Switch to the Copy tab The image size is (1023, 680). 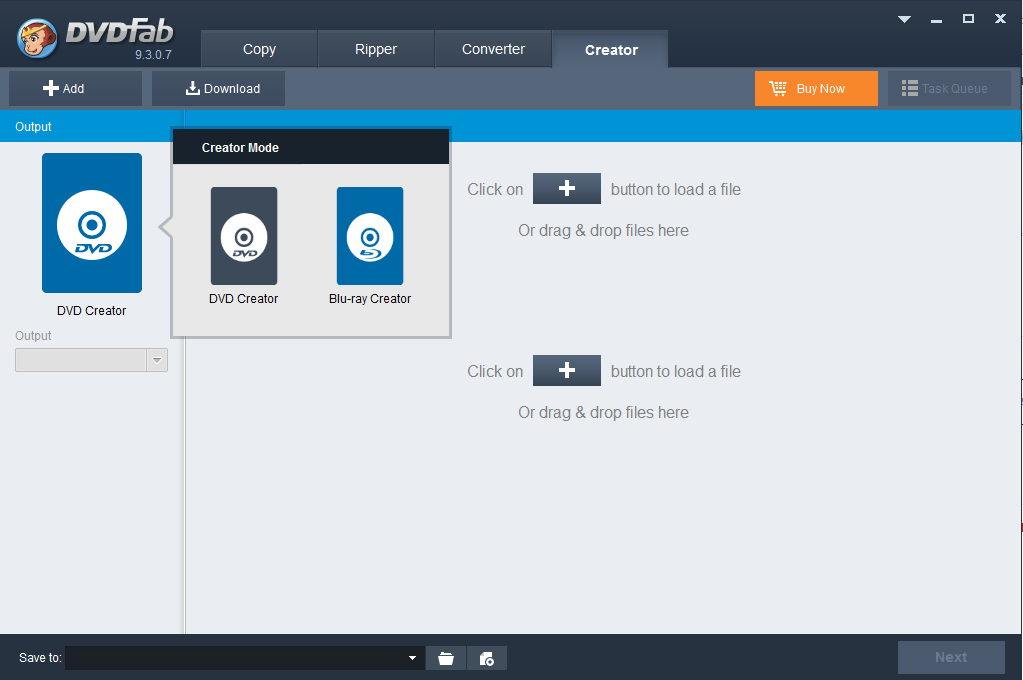tap(259, 49)
